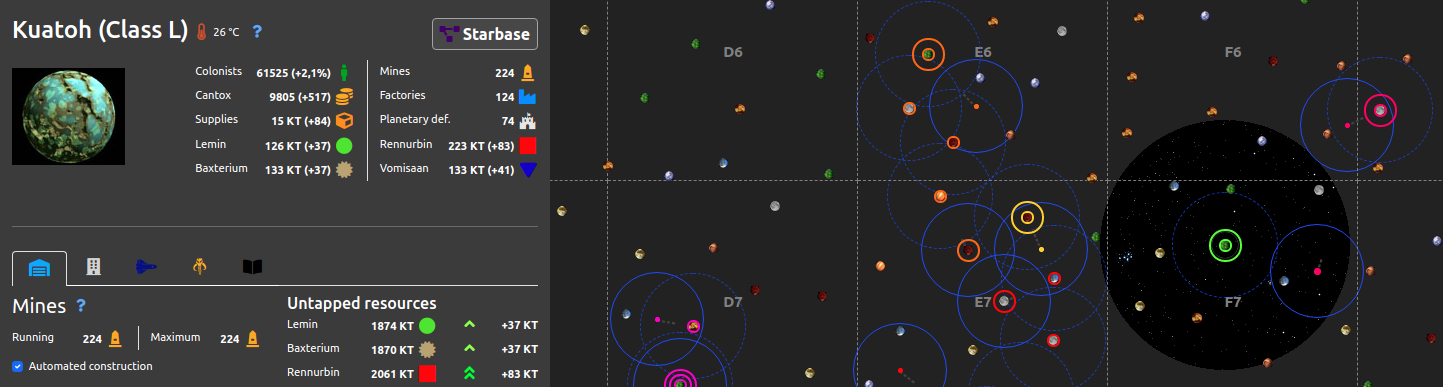Switch to the open book tab
Screen dimensions: 1443x387
(253, 267)
